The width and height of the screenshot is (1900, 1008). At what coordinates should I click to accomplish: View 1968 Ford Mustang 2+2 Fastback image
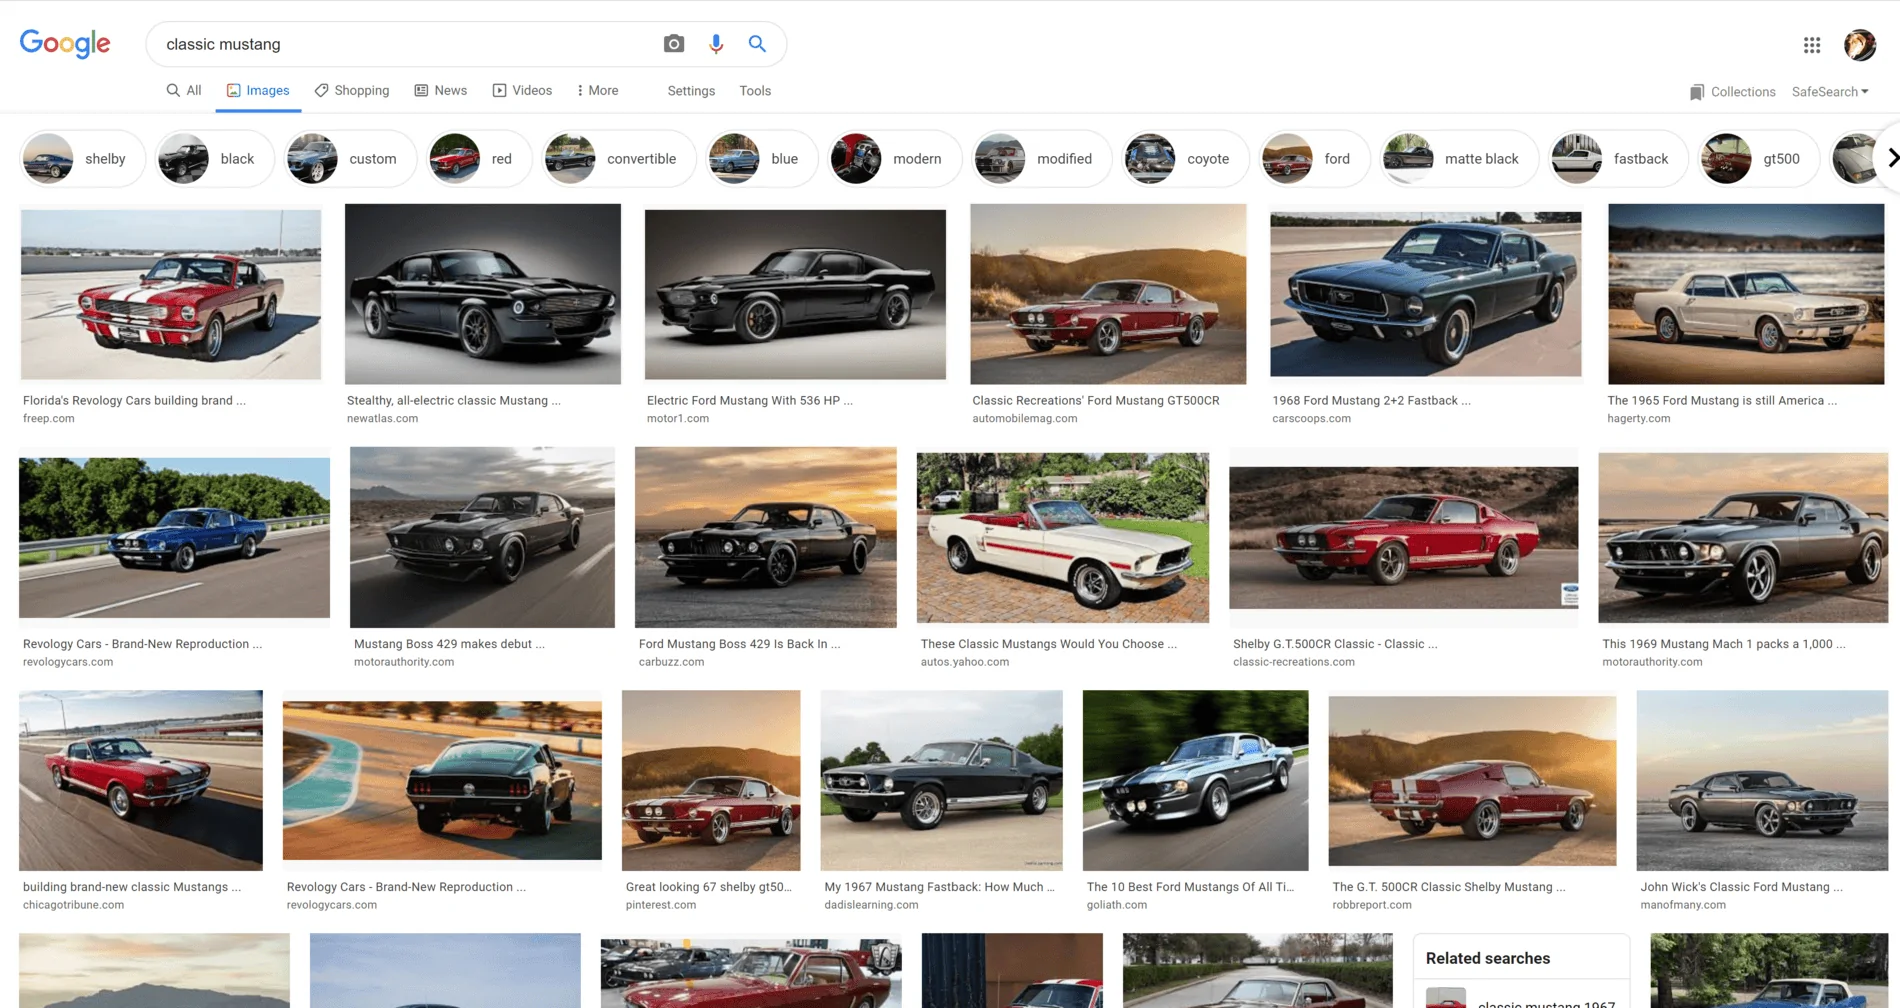coord(1426,294)
